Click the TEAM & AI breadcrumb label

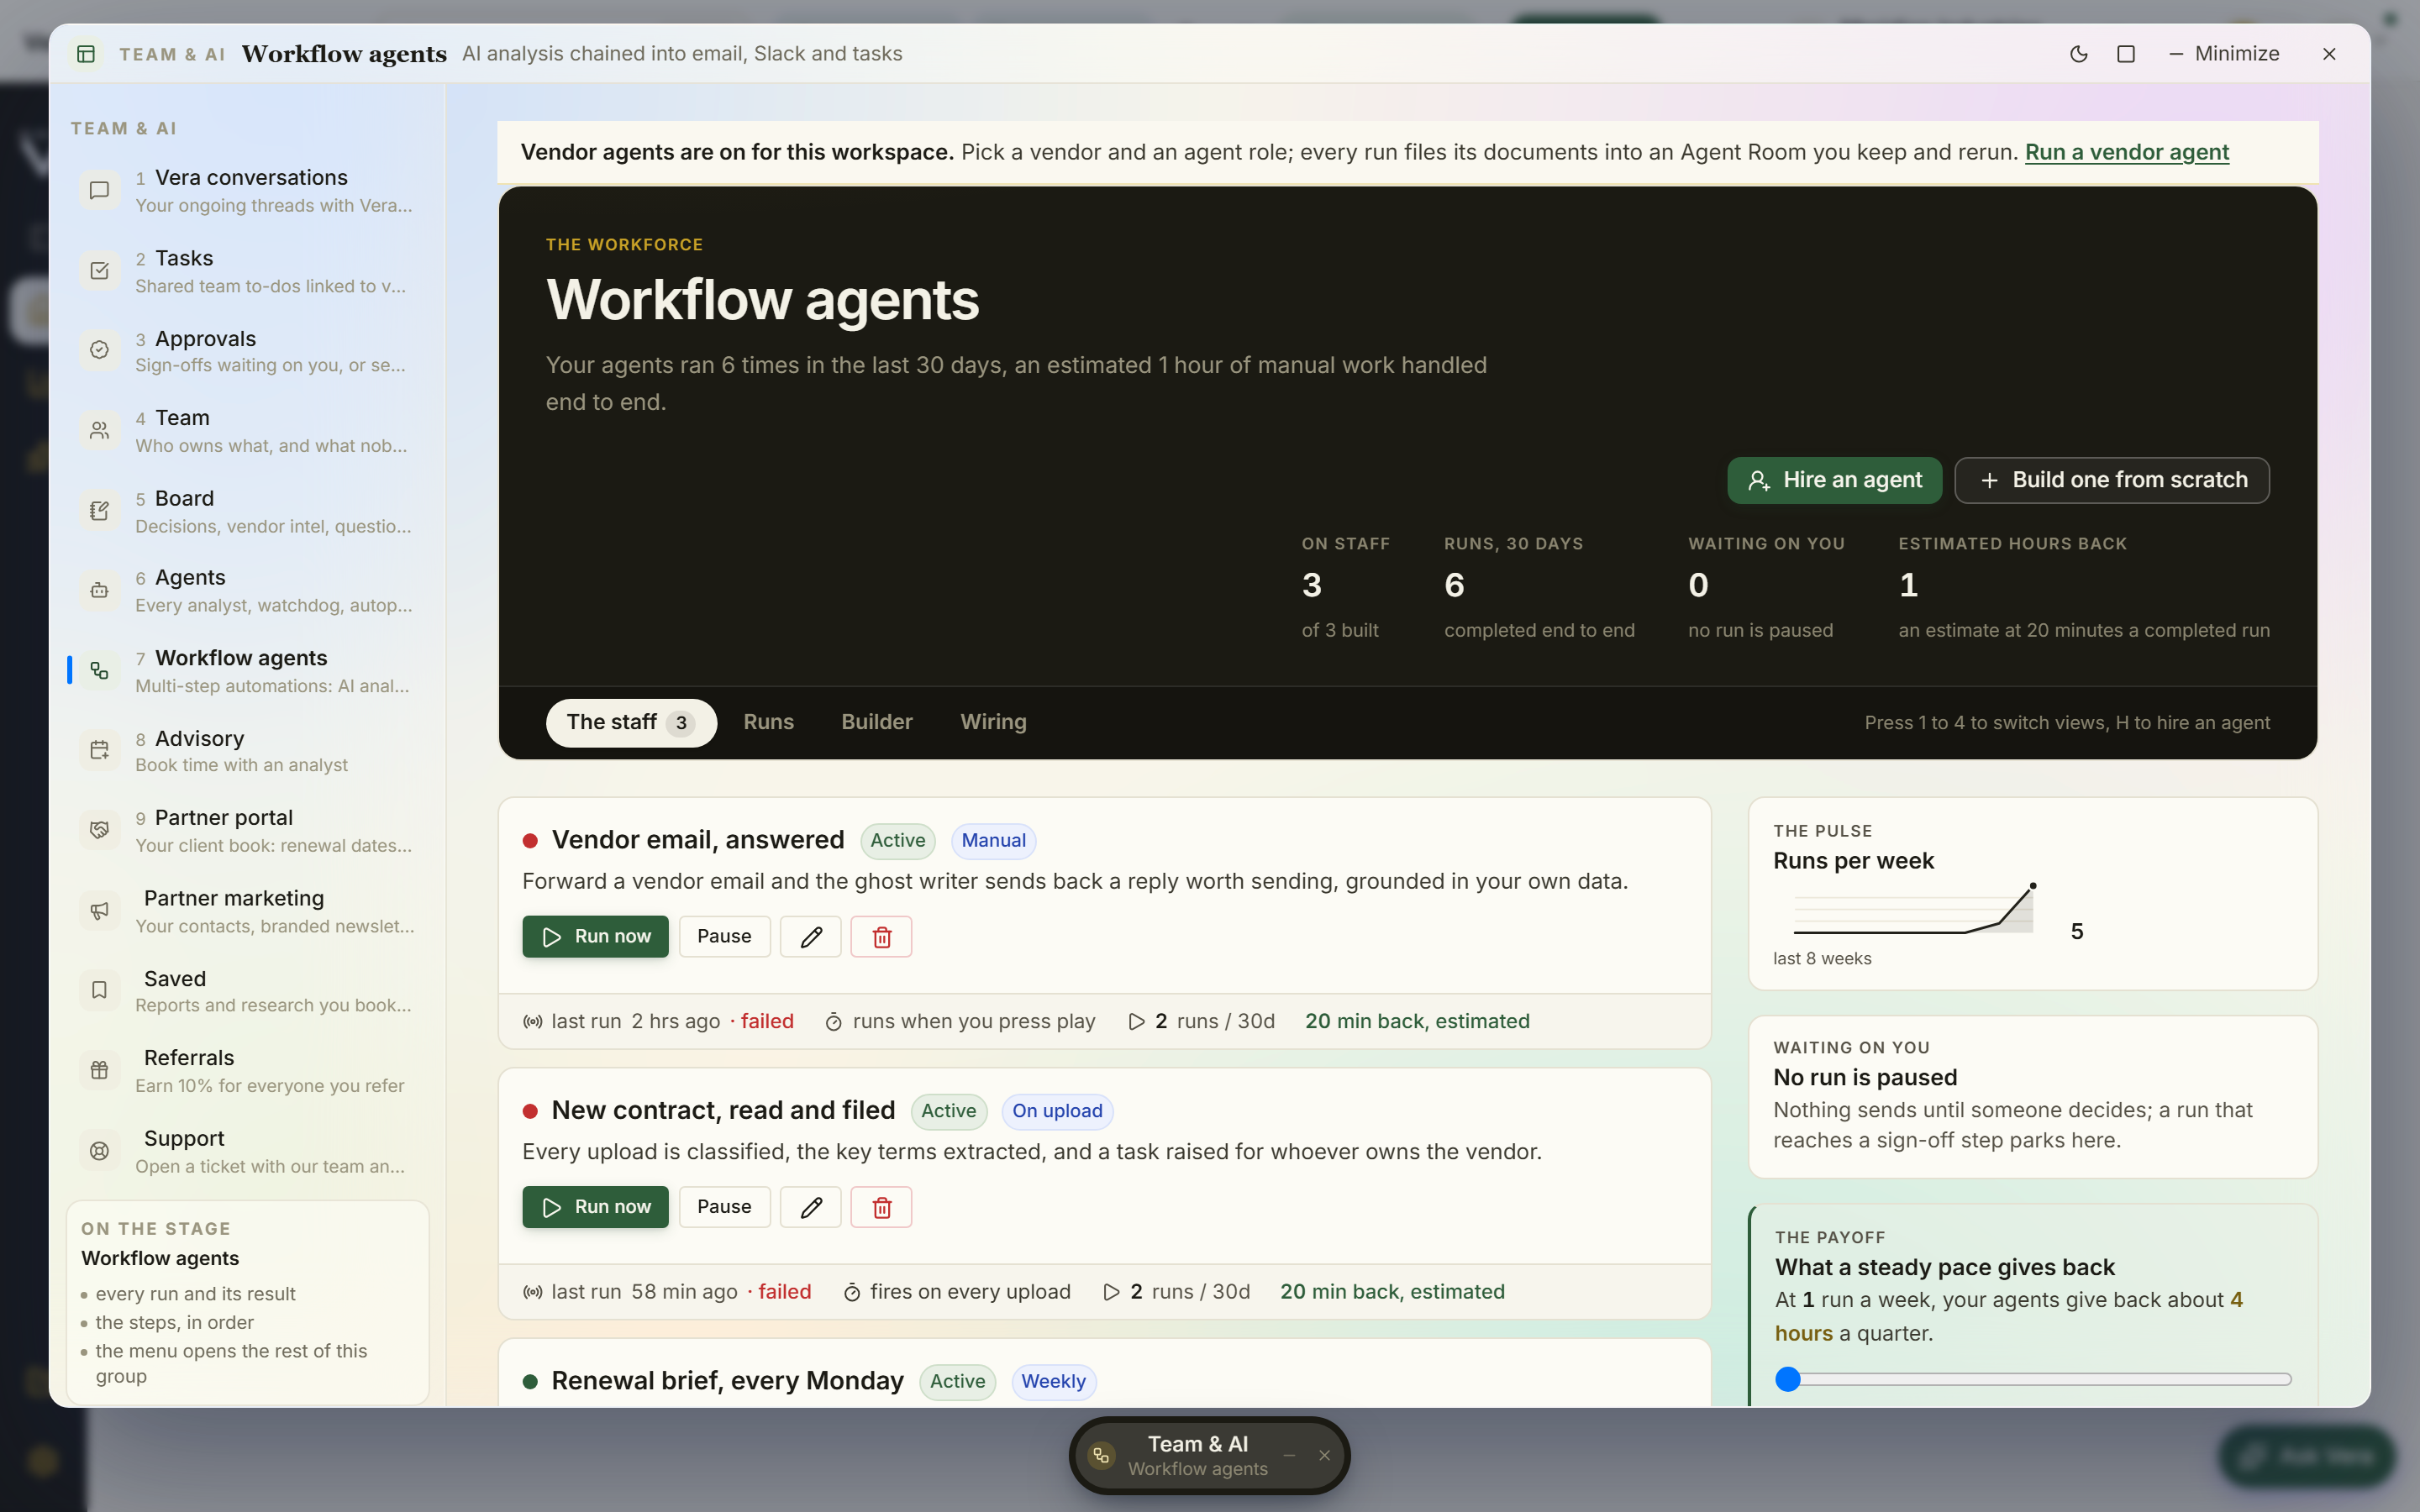(x=172, y=54)
